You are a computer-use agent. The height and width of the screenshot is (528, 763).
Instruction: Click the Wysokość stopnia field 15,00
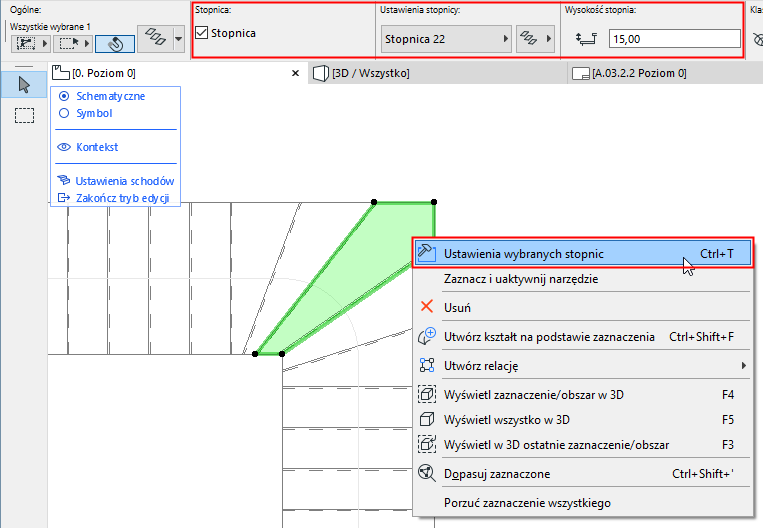pyautogui.click(x=674, y=39)
